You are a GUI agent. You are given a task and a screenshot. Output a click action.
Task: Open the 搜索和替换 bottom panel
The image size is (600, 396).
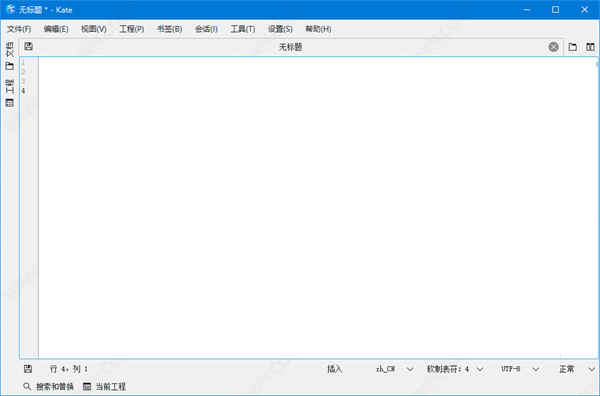(x=48, y=386)
